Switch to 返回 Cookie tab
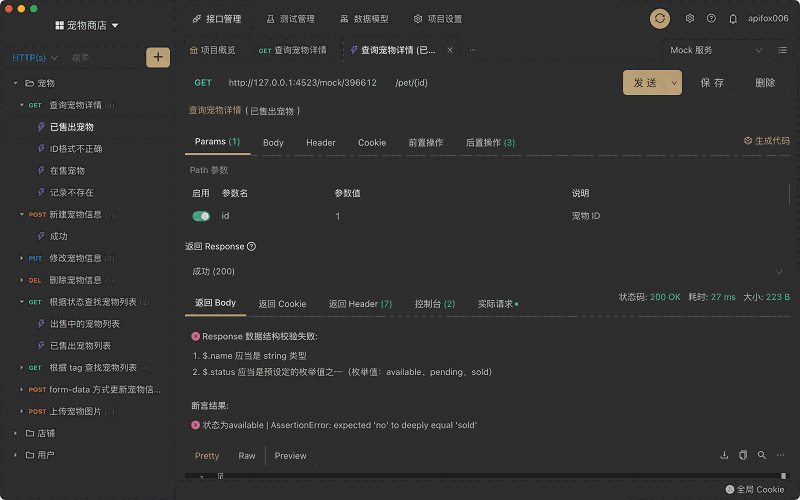This screenshot has width=800, height=500. [x=282, y=304]
